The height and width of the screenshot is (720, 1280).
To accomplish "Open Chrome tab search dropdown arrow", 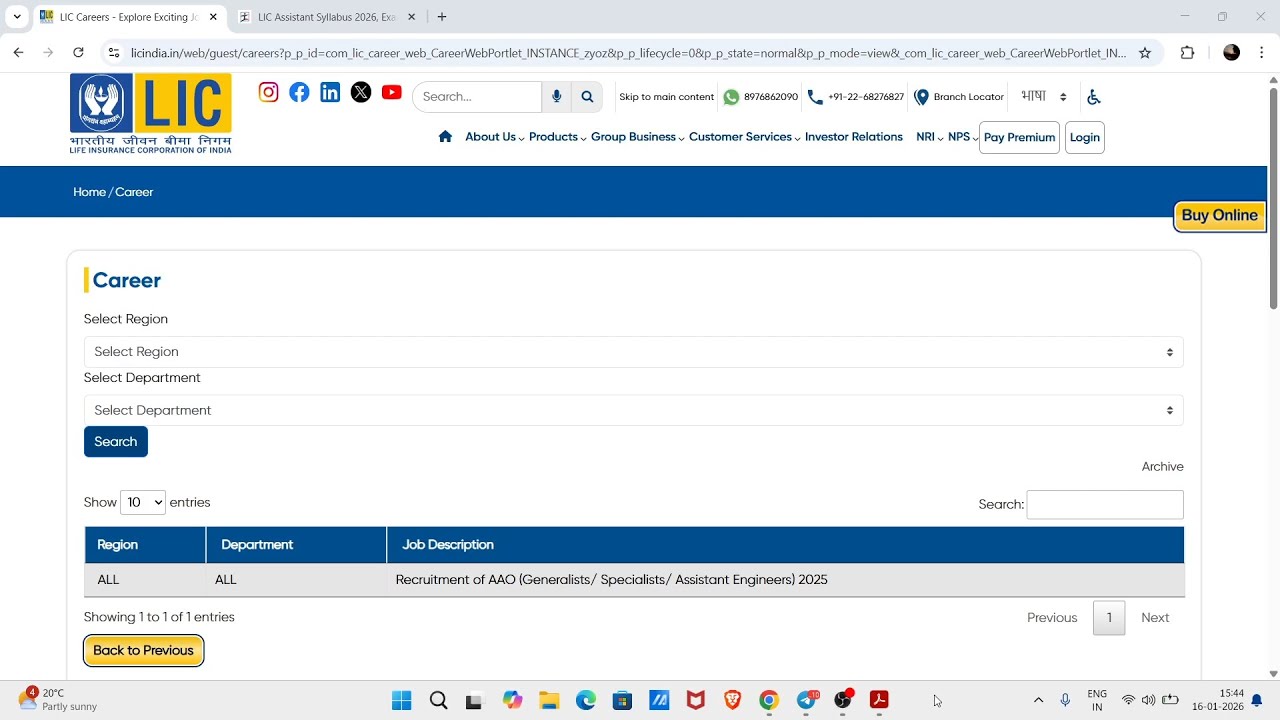I will coord(16,17).
